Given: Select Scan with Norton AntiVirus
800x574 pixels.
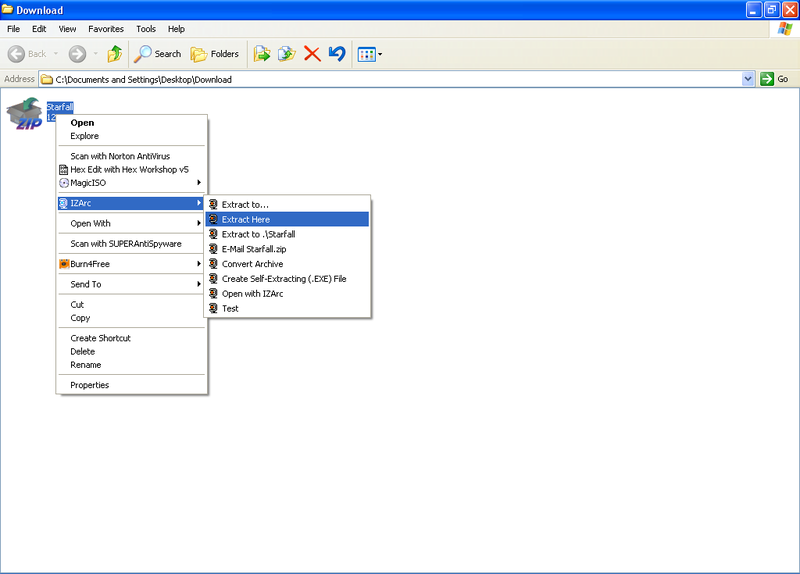Looking at the screenshot, I should tap(132, 156).
